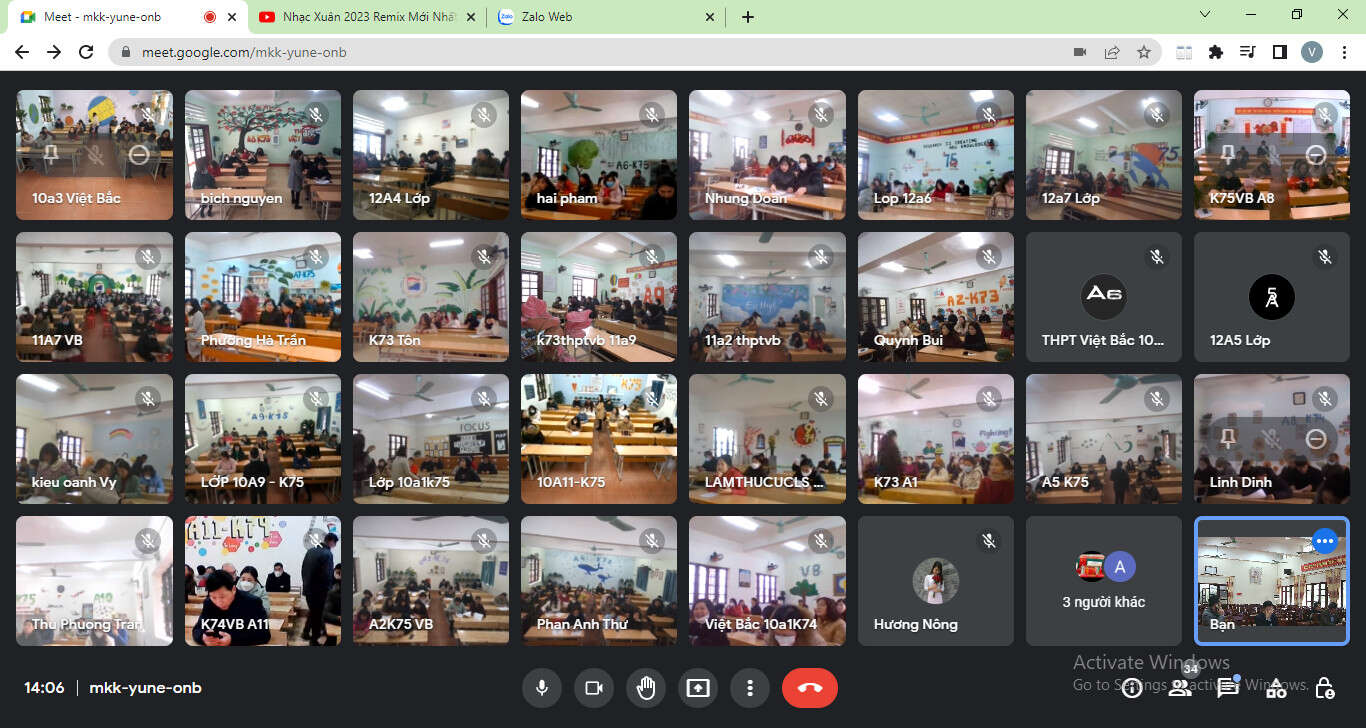The image size is (1366, 728).
Task: Click the Present now screen share icon
Action: click(697, 688)
